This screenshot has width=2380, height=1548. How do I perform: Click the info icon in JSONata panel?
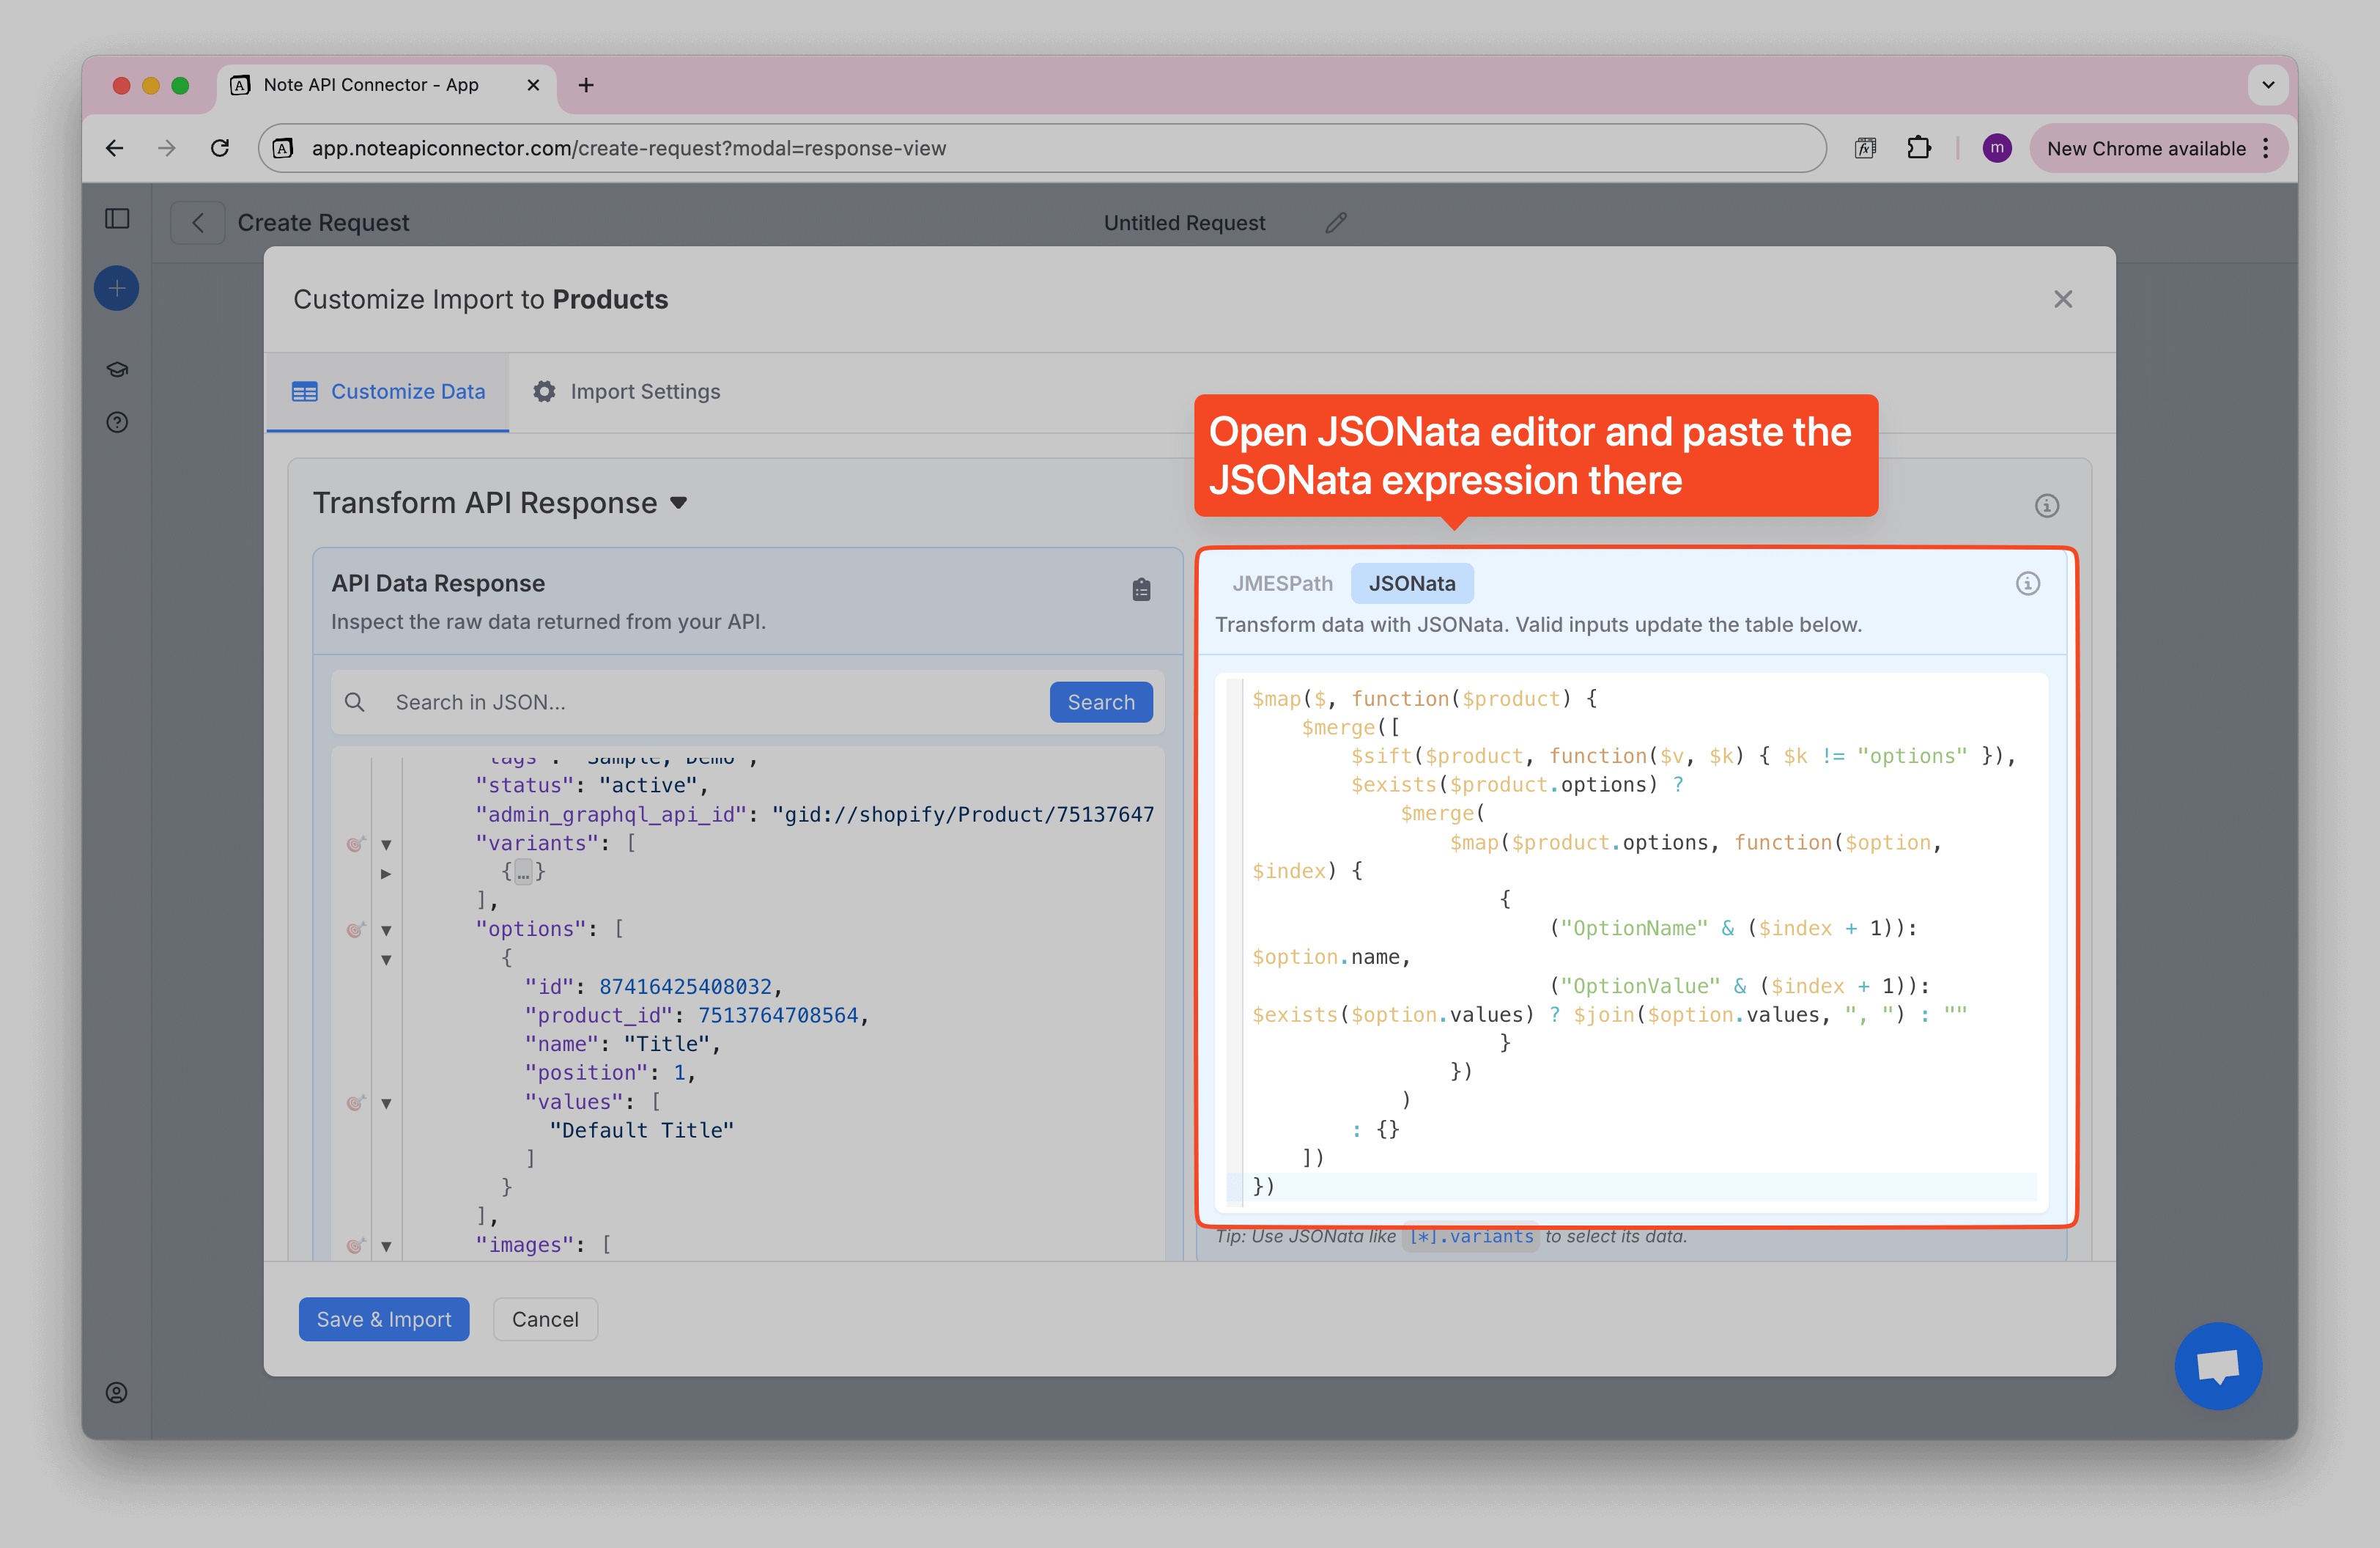(2027, 584)
